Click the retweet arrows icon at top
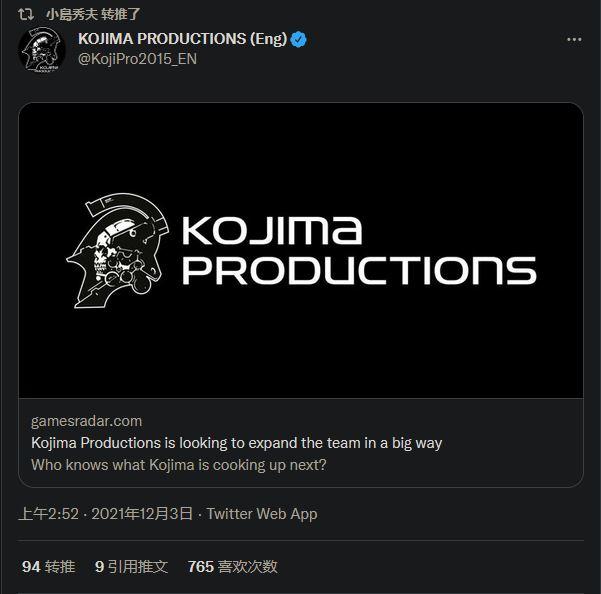Image resolution: width=601 pixels, height=594 pixels. coord(26,15)
